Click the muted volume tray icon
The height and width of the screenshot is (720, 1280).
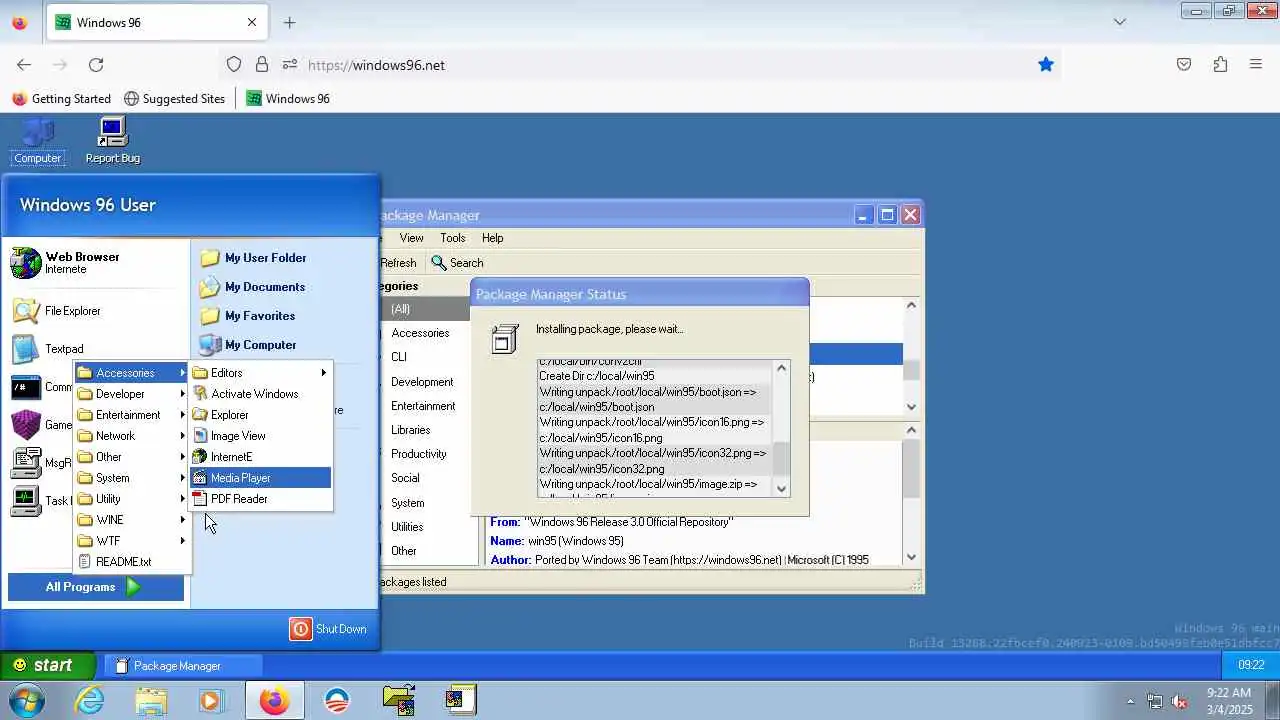click(1180, 701)
